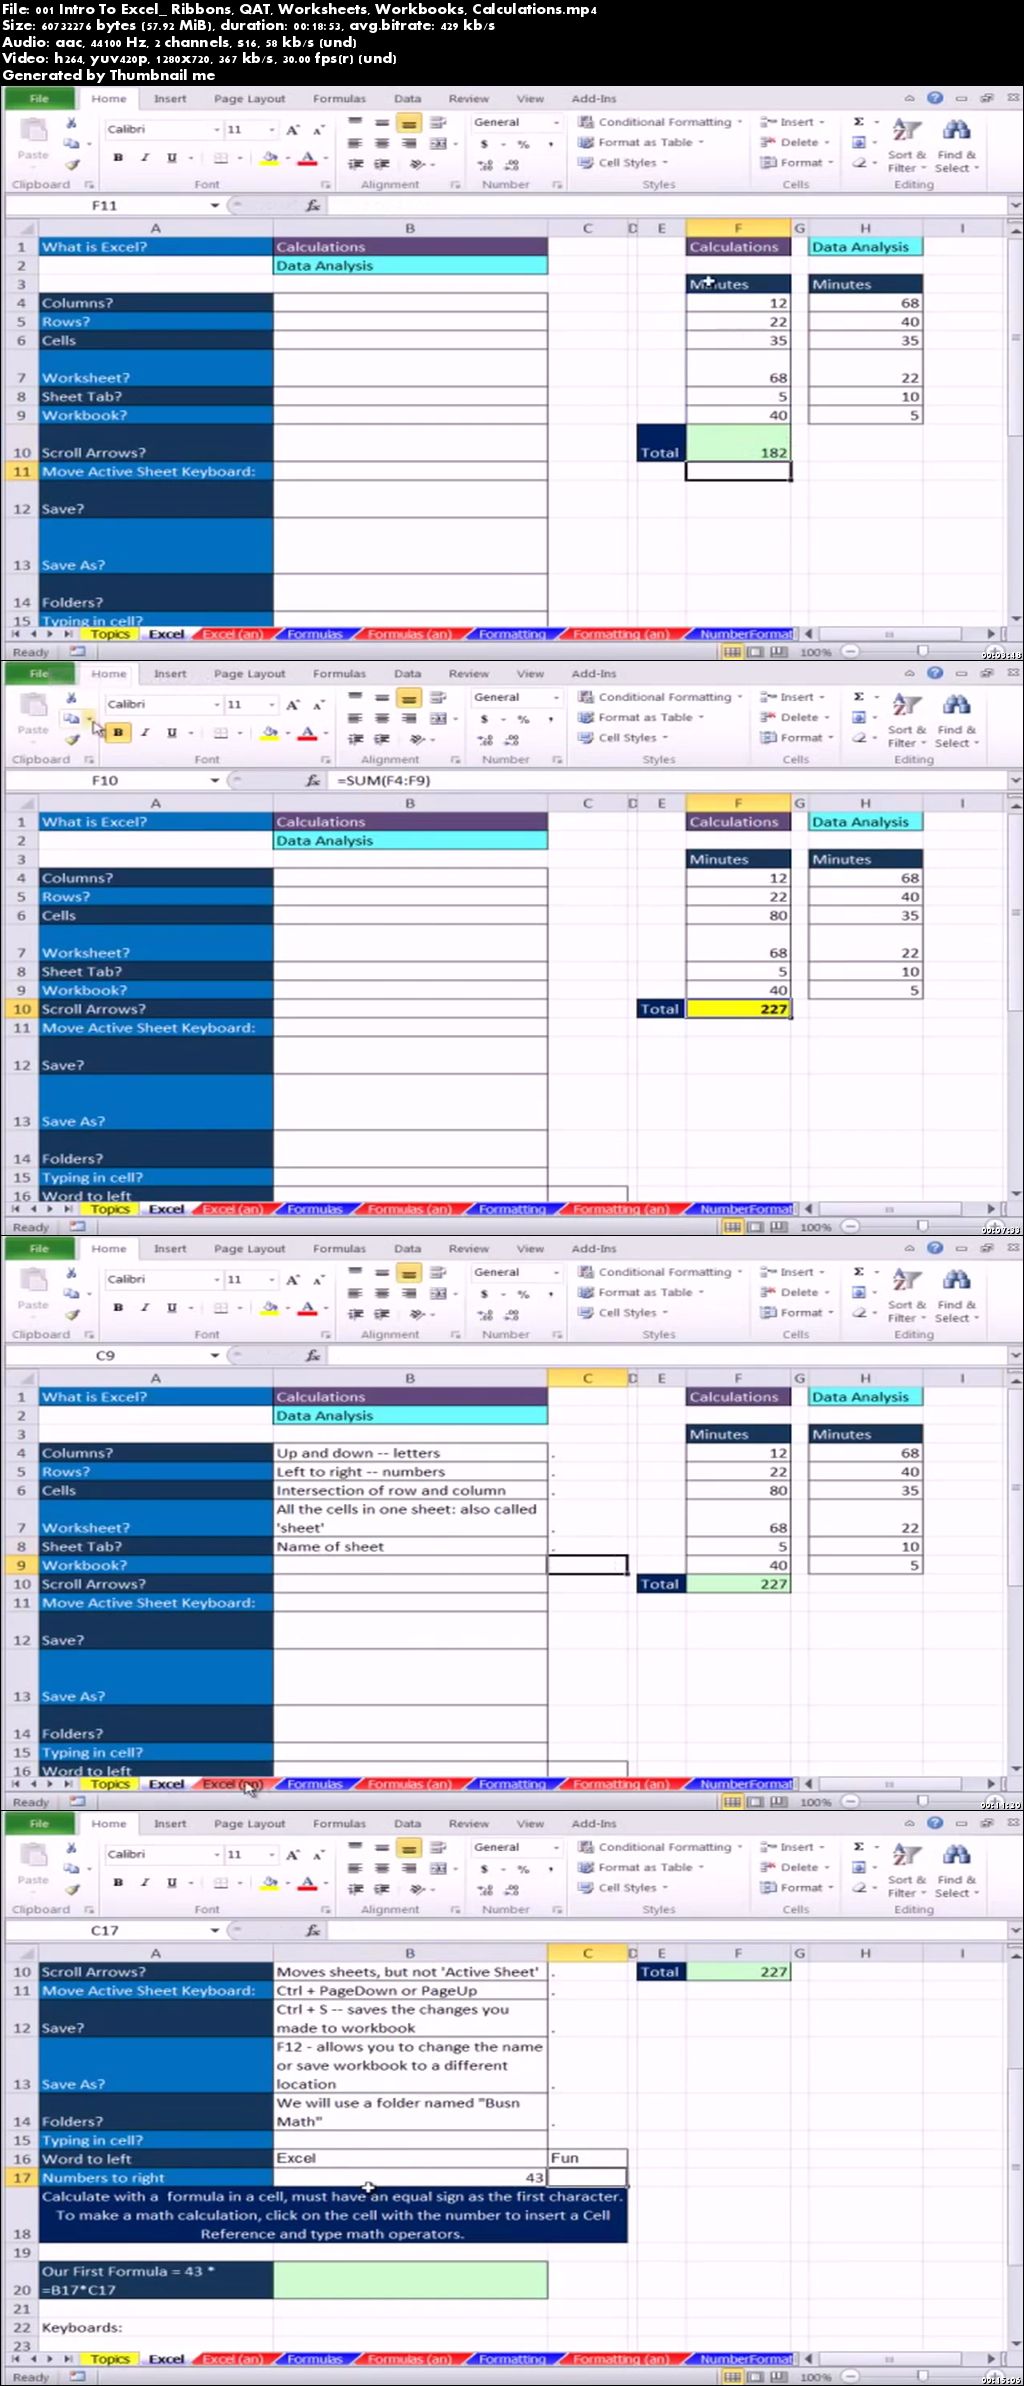Pick Fill Color bucket in Name Box F11 frame
This screenshot has width=1024, height=2386.
coord(269,158)
